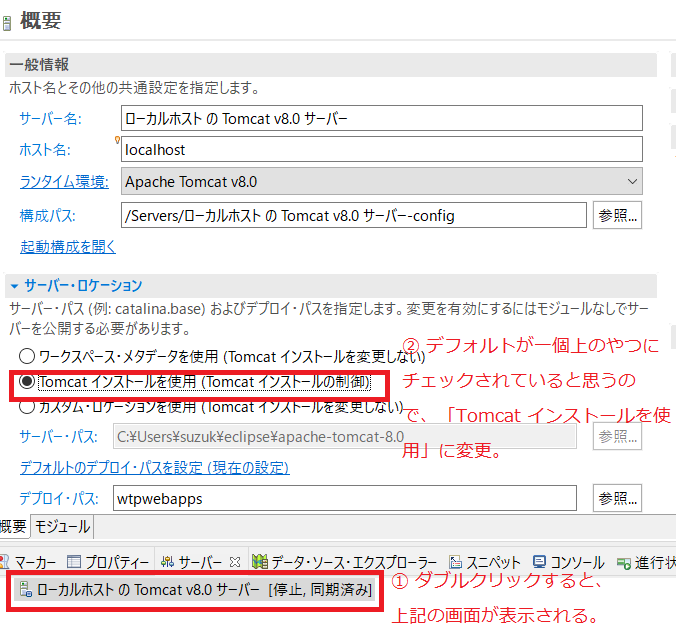676x634 pixels.
Task: Select Tomcat インストールを使用 radio button
Action: (x=27, y=381)
